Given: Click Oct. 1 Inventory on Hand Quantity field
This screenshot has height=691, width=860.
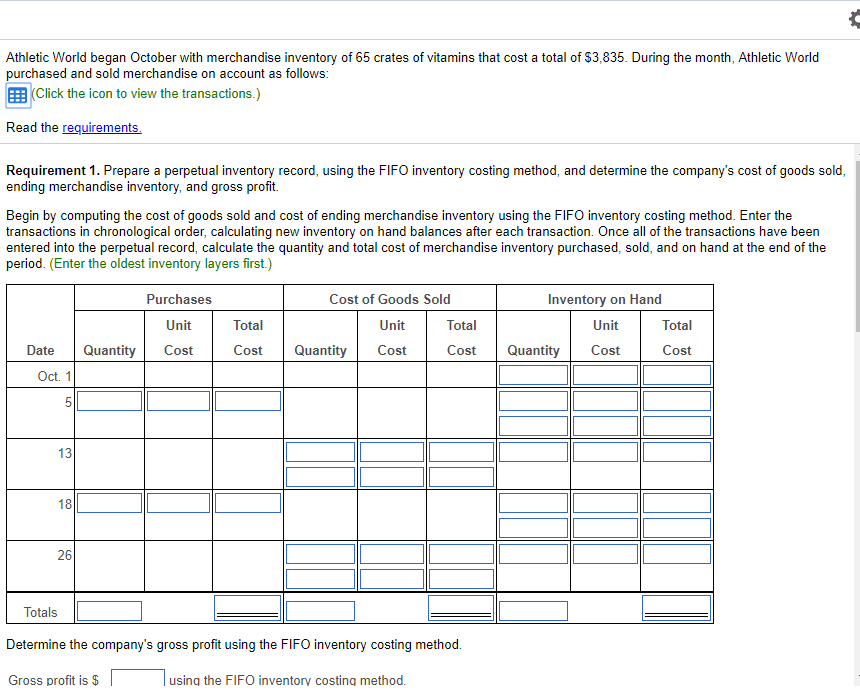Looking at the screenshot, I should tap(533, 374).
